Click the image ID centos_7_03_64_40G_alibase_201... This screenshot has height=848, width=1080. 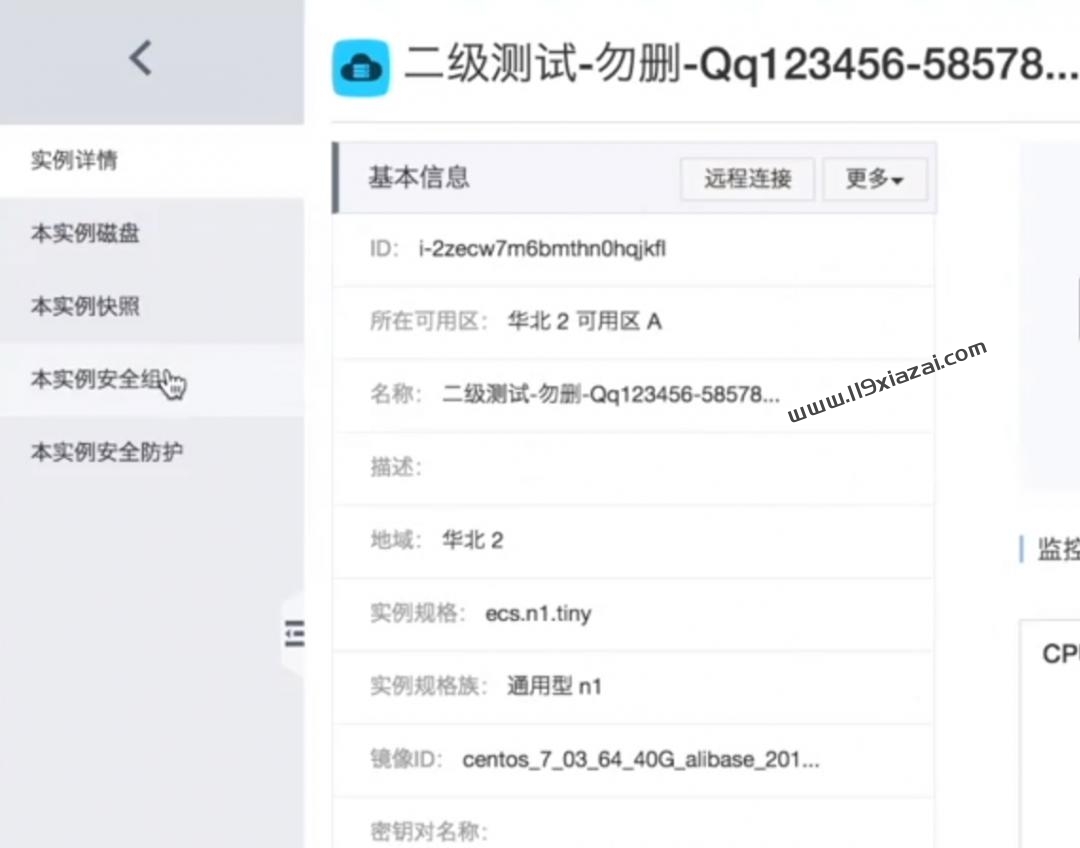point(641,759)
